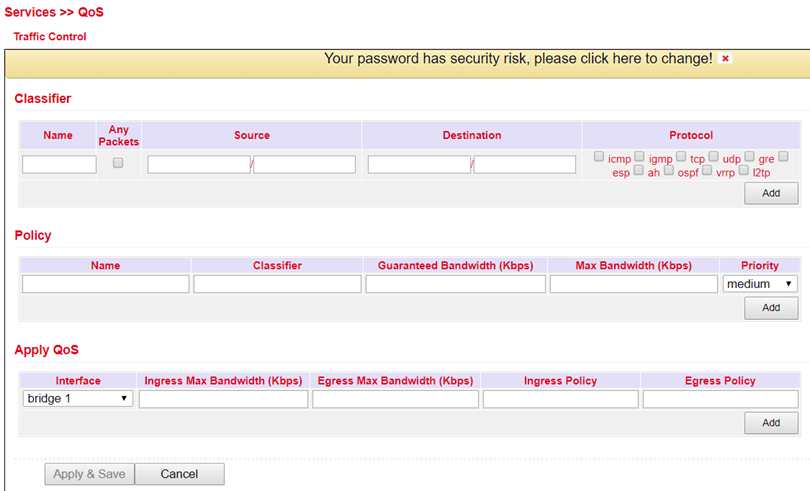
Task: Check the igmp protocol checkbox
Action: [639, 156]
